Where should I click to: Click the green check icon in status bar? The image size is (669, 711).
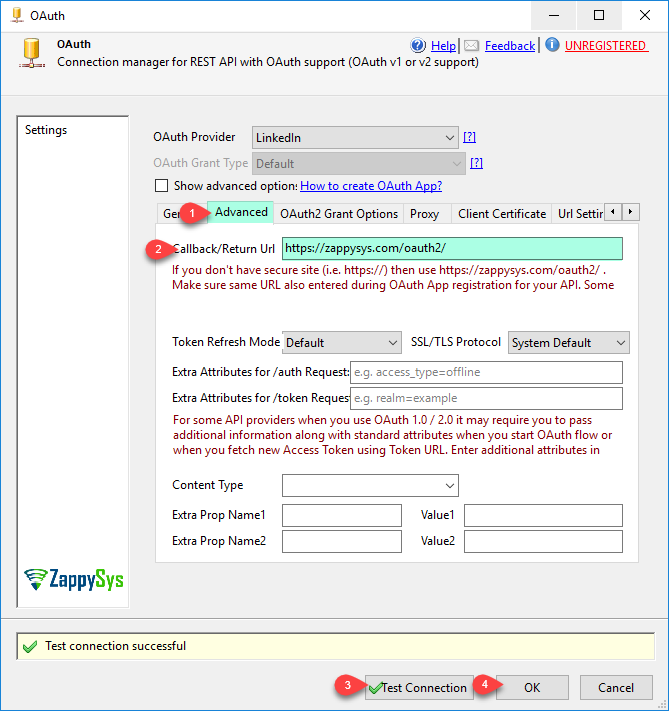coord(30,647)
